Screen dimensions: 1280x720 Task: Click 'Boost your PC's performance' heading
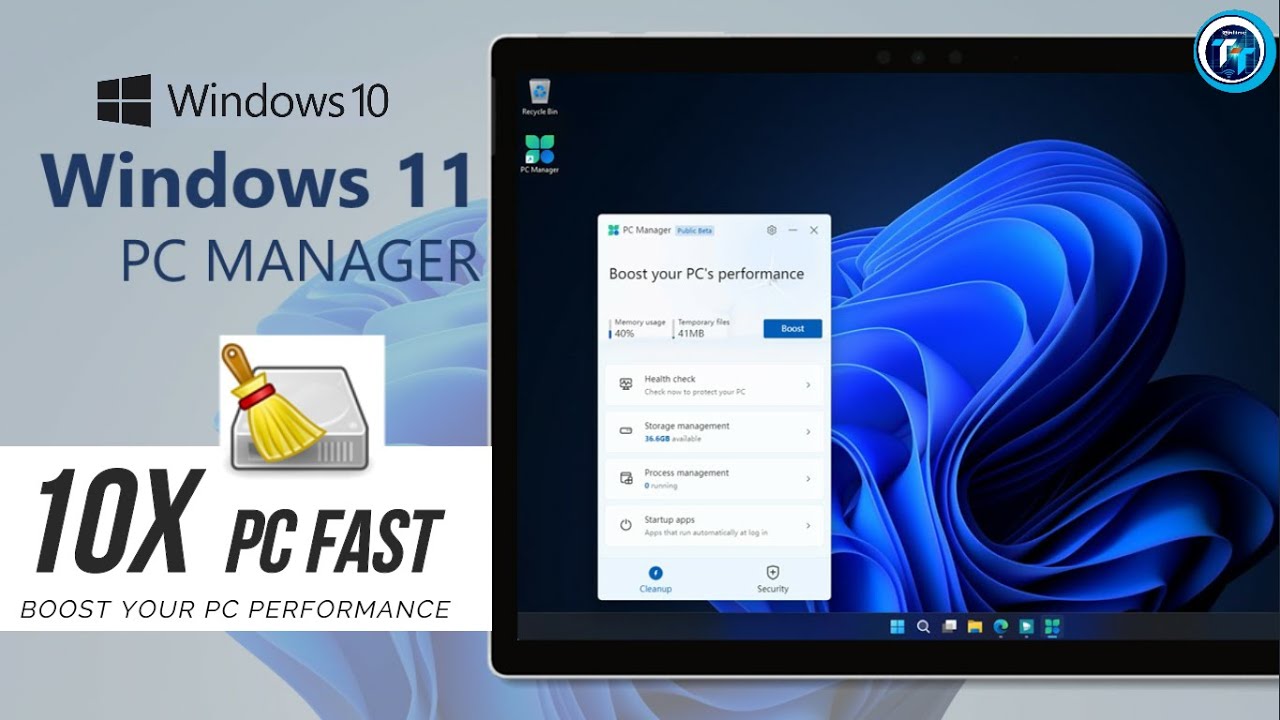pyautogui.click(x=706, y=274)
